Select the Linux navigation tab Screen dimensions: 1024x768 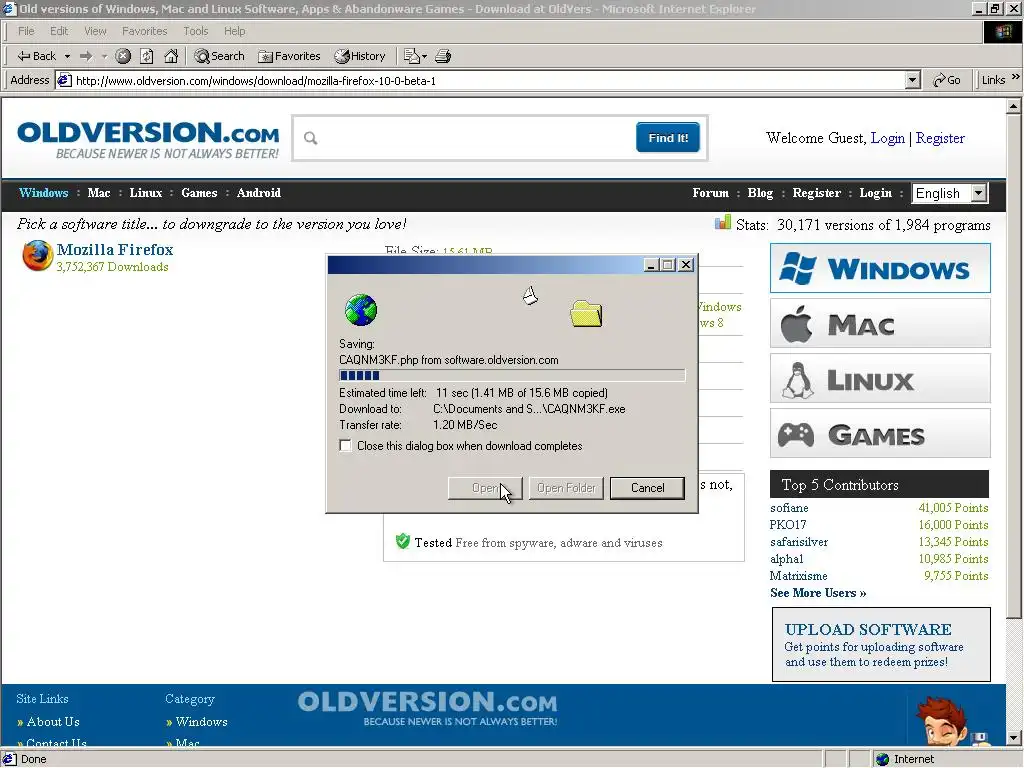146,193
